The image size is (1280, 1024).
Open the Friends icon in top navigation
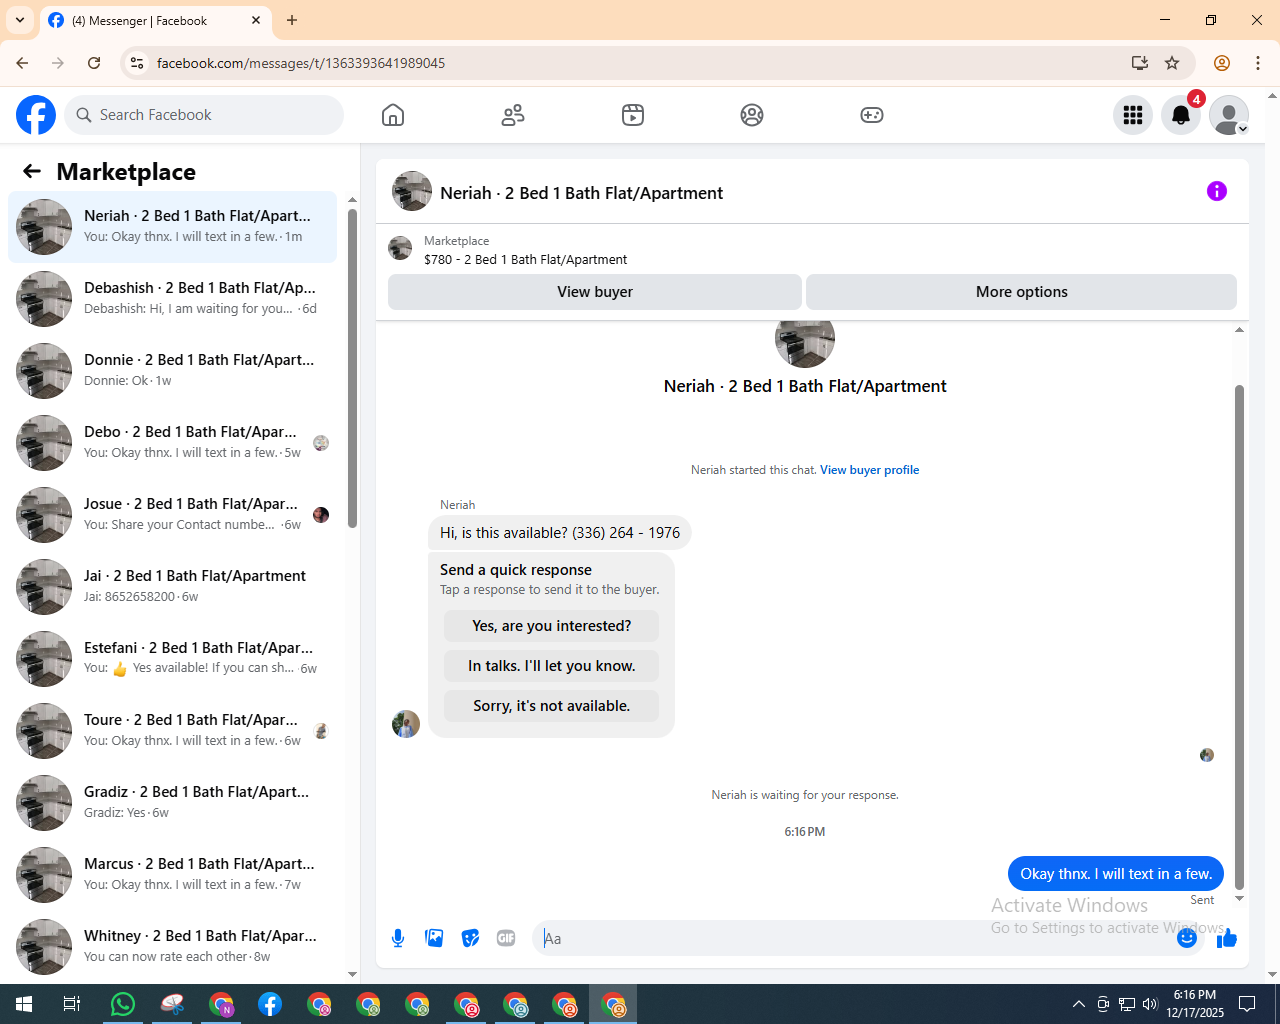(x=513, y=115)
